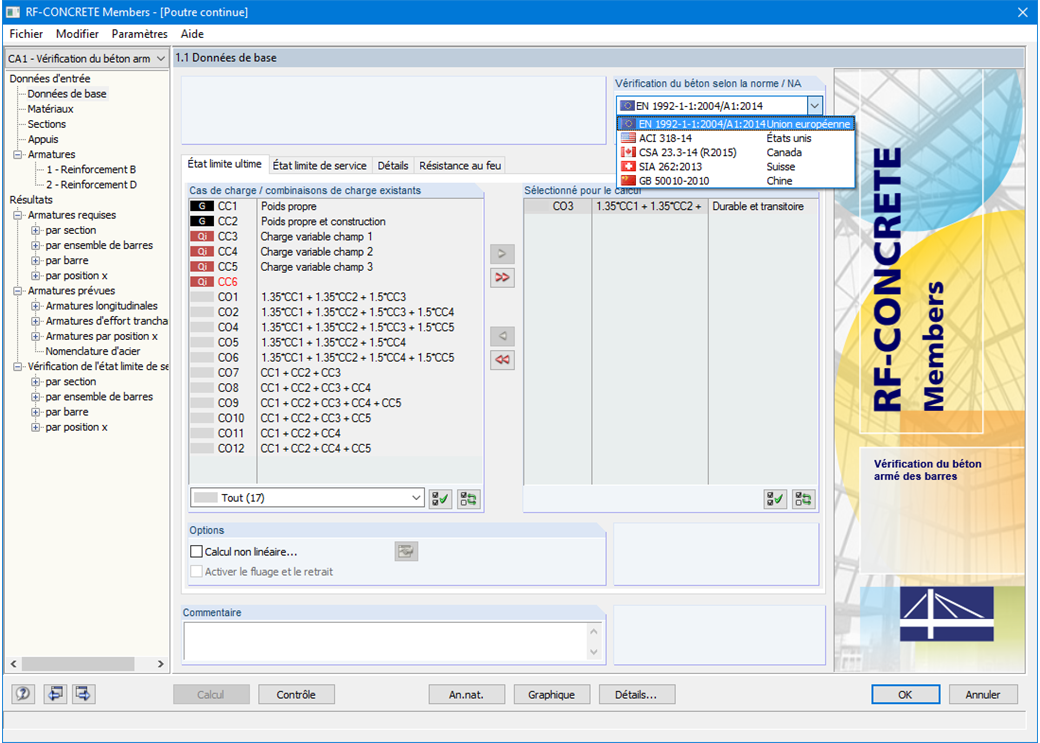This screenshot has height=743, width=1040.
Task: Open the Modifier menu
Action: pos(77,34)
